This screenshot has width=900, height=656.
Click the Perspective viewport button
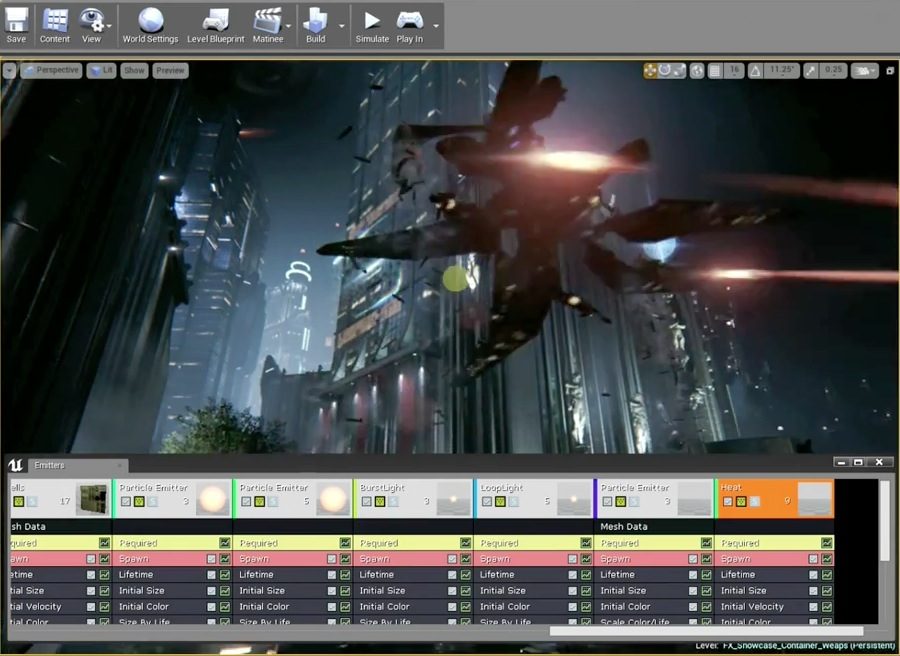[x=51, y=70]
